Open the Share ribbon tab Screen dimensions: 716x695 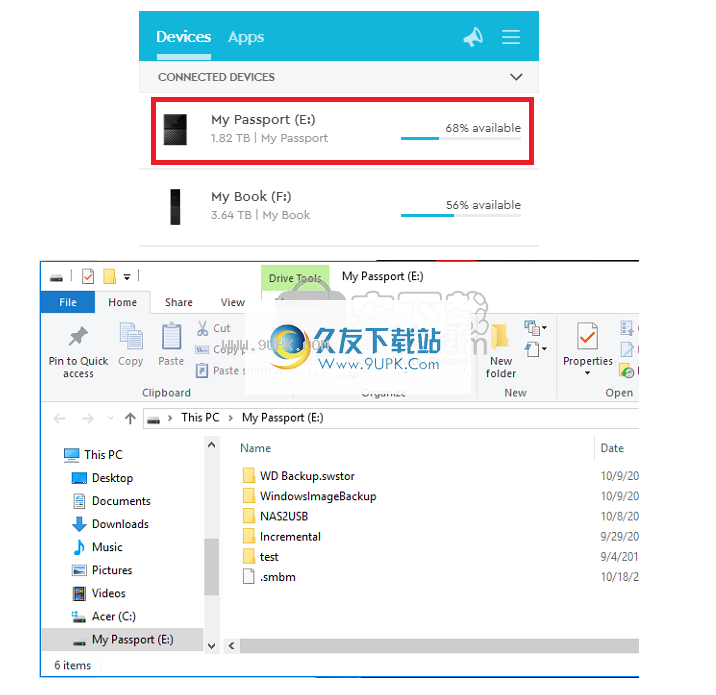(179, 302)
